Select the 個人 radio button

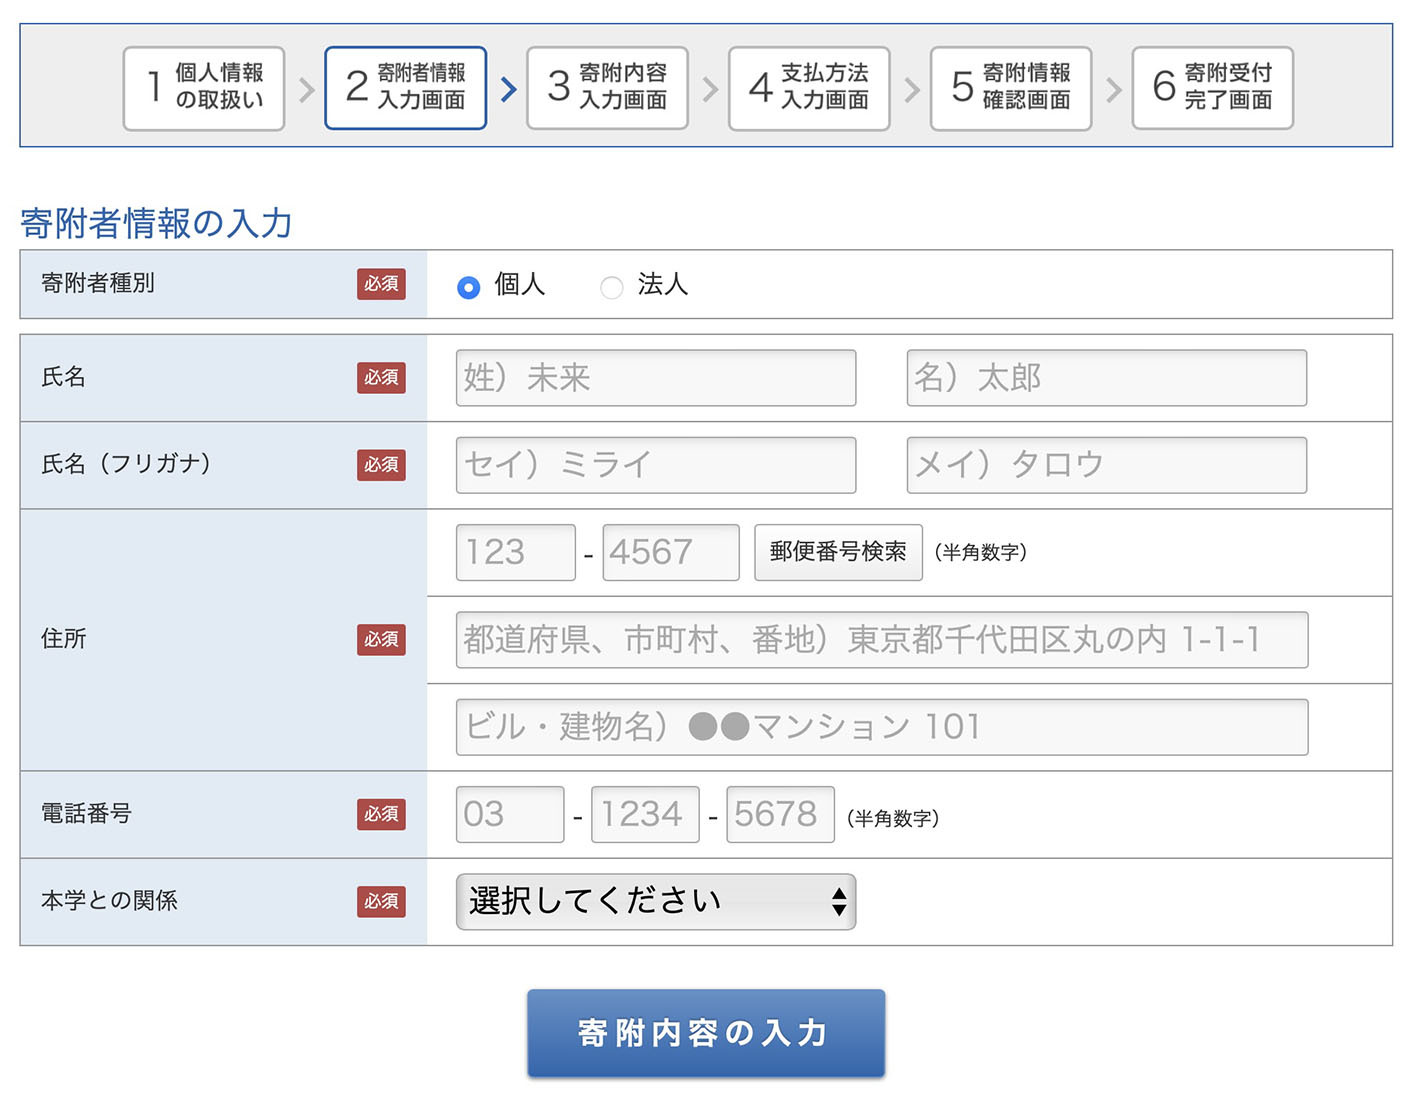(x=468, y=287)
